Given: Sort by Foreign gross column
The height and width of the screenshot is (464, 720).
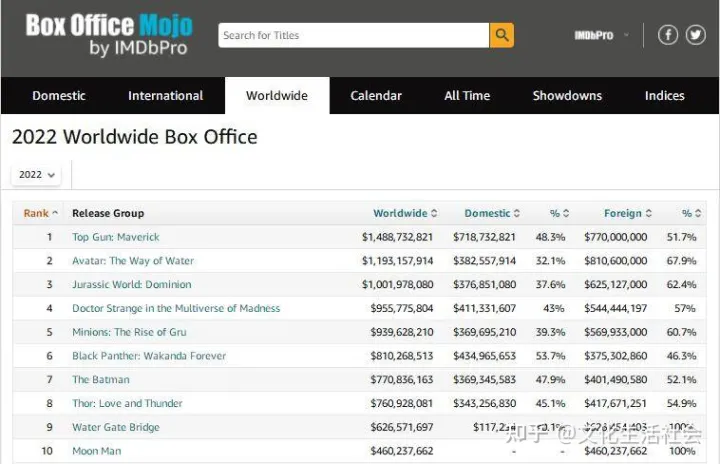Looking at the screenshot, I should [628, 213].
